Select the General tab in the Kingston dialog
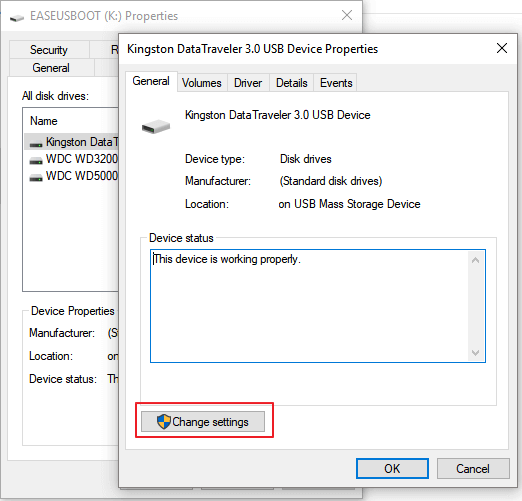The width and height of the screenshot is (522, 501). pos(151,81)
